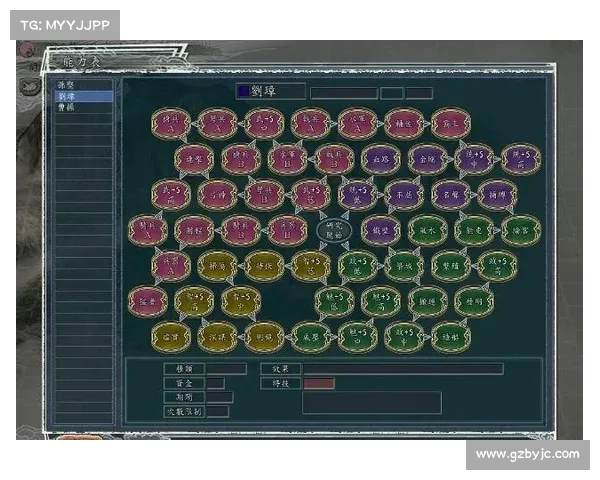
Task: Select the 槍兵A skill node
Action: [171, 124]
